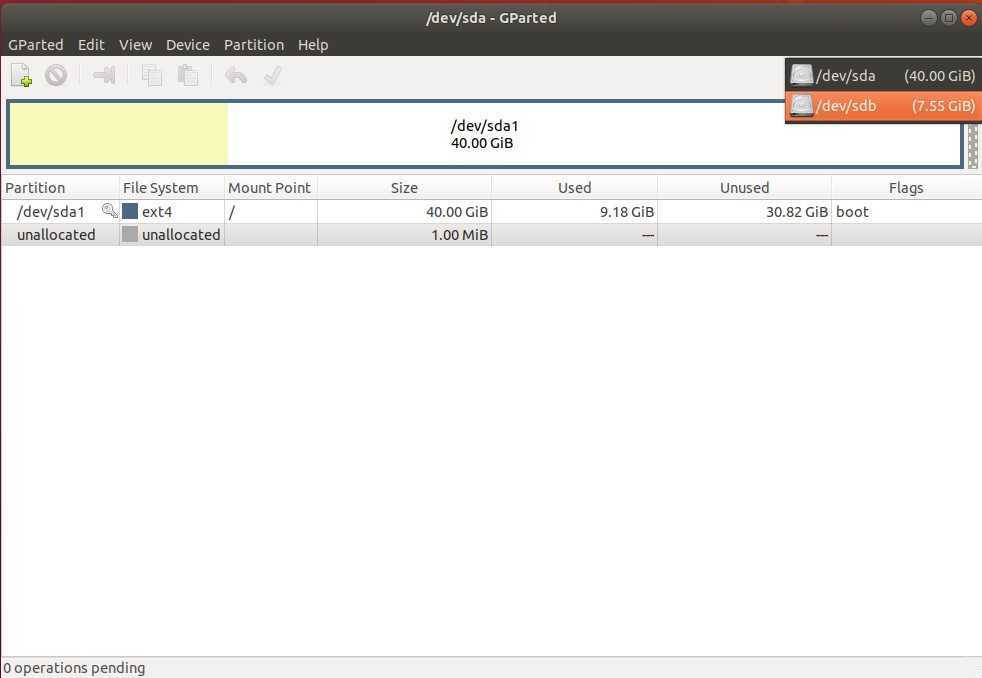This screenshot has width=982, height=678.
Task: Click the Undo last operation icon
Action: click(236, 76)
